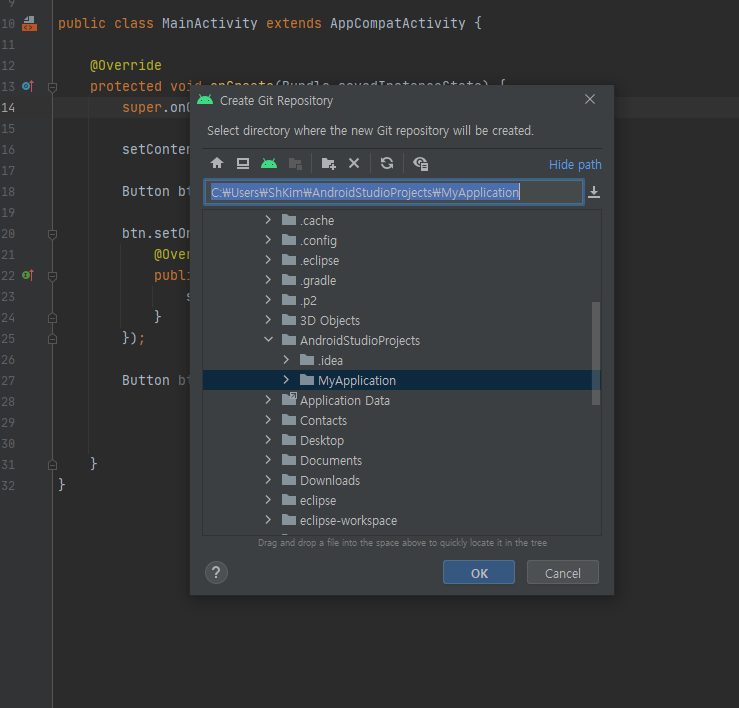Select the MyApplication tree row
739x708 pixels.
[x=402, y=380]
